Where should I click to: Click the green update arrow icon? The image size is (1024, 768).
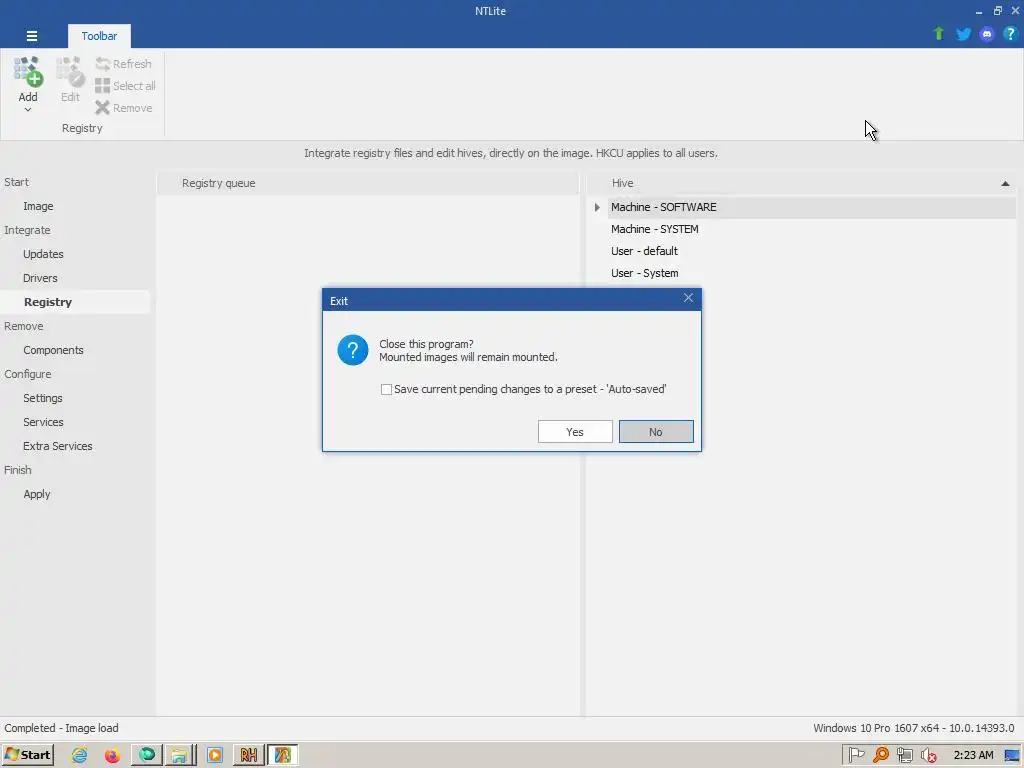[x=939, y=34]
